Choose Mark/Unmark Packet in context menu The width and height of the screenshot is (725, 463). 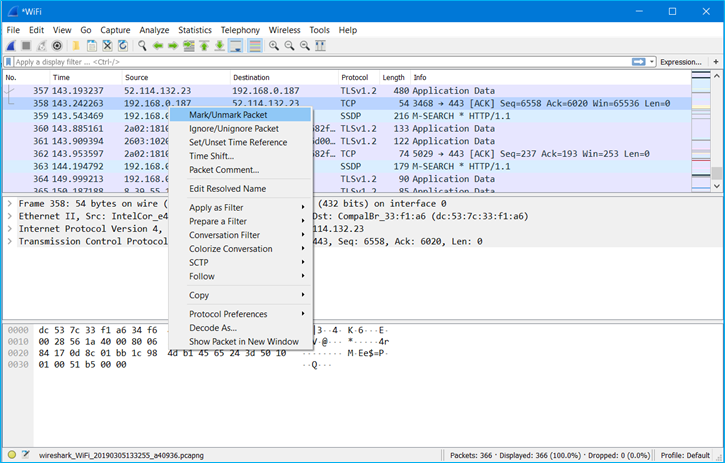click(240, 115)
